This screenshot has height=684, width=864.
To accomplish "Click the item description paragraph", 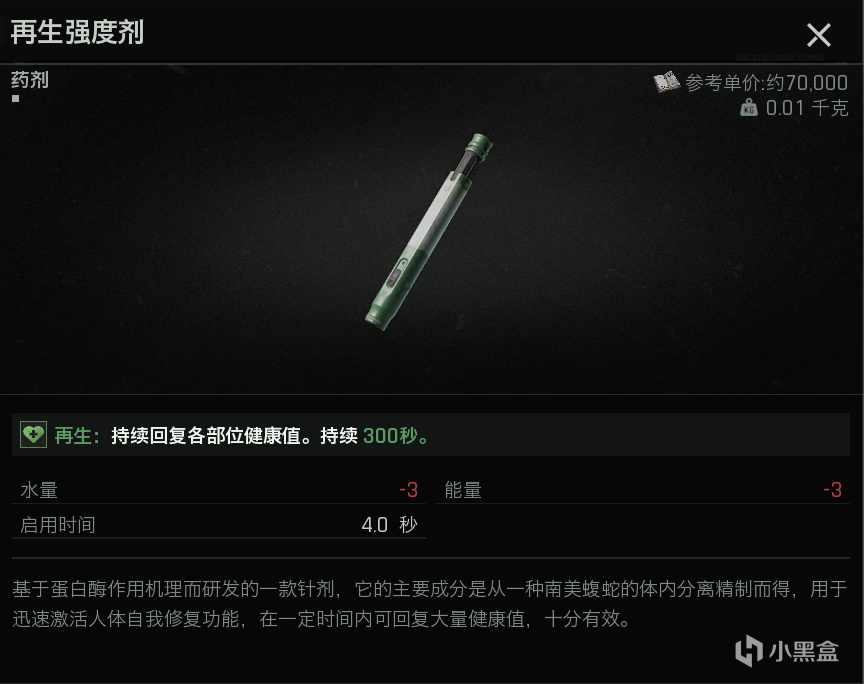I will 430,604.
